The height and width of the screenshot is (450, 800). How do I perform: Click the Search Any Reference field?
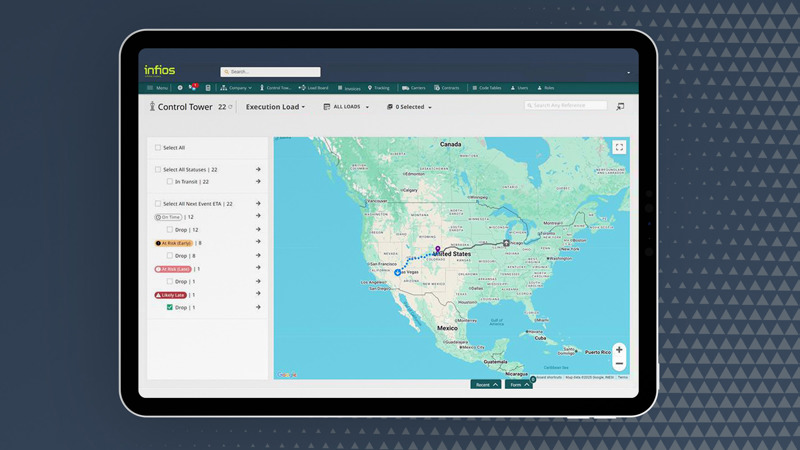coord(568,105)
